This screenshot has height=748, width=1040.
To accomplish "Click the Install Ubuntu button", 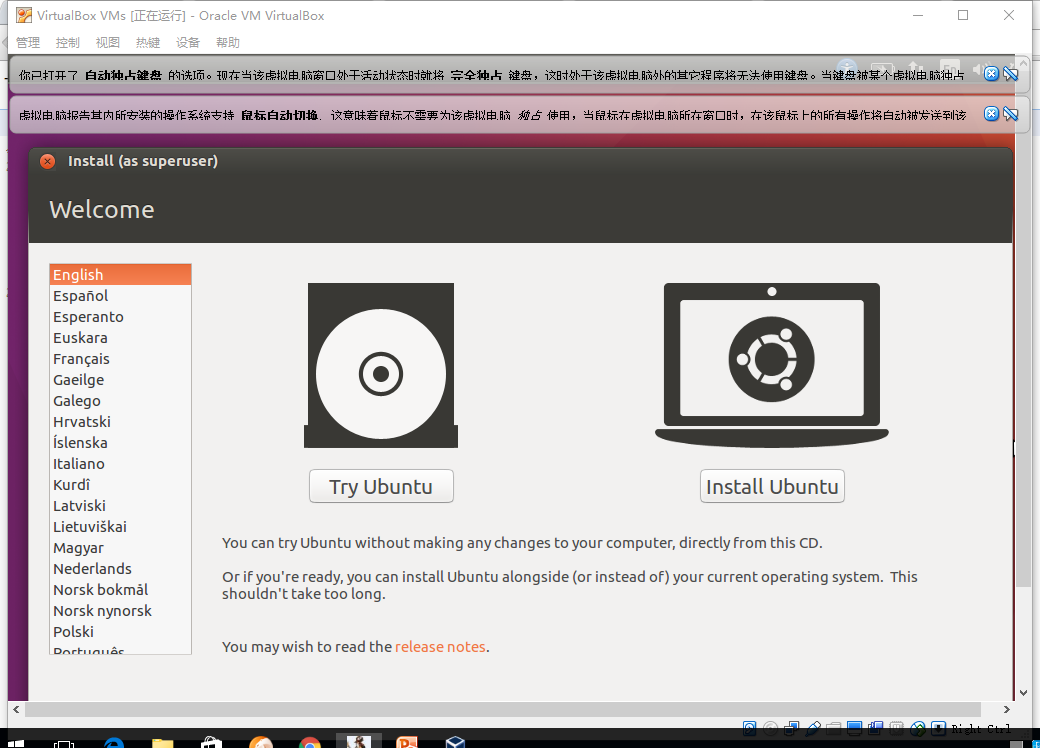I will coord(772,486).
